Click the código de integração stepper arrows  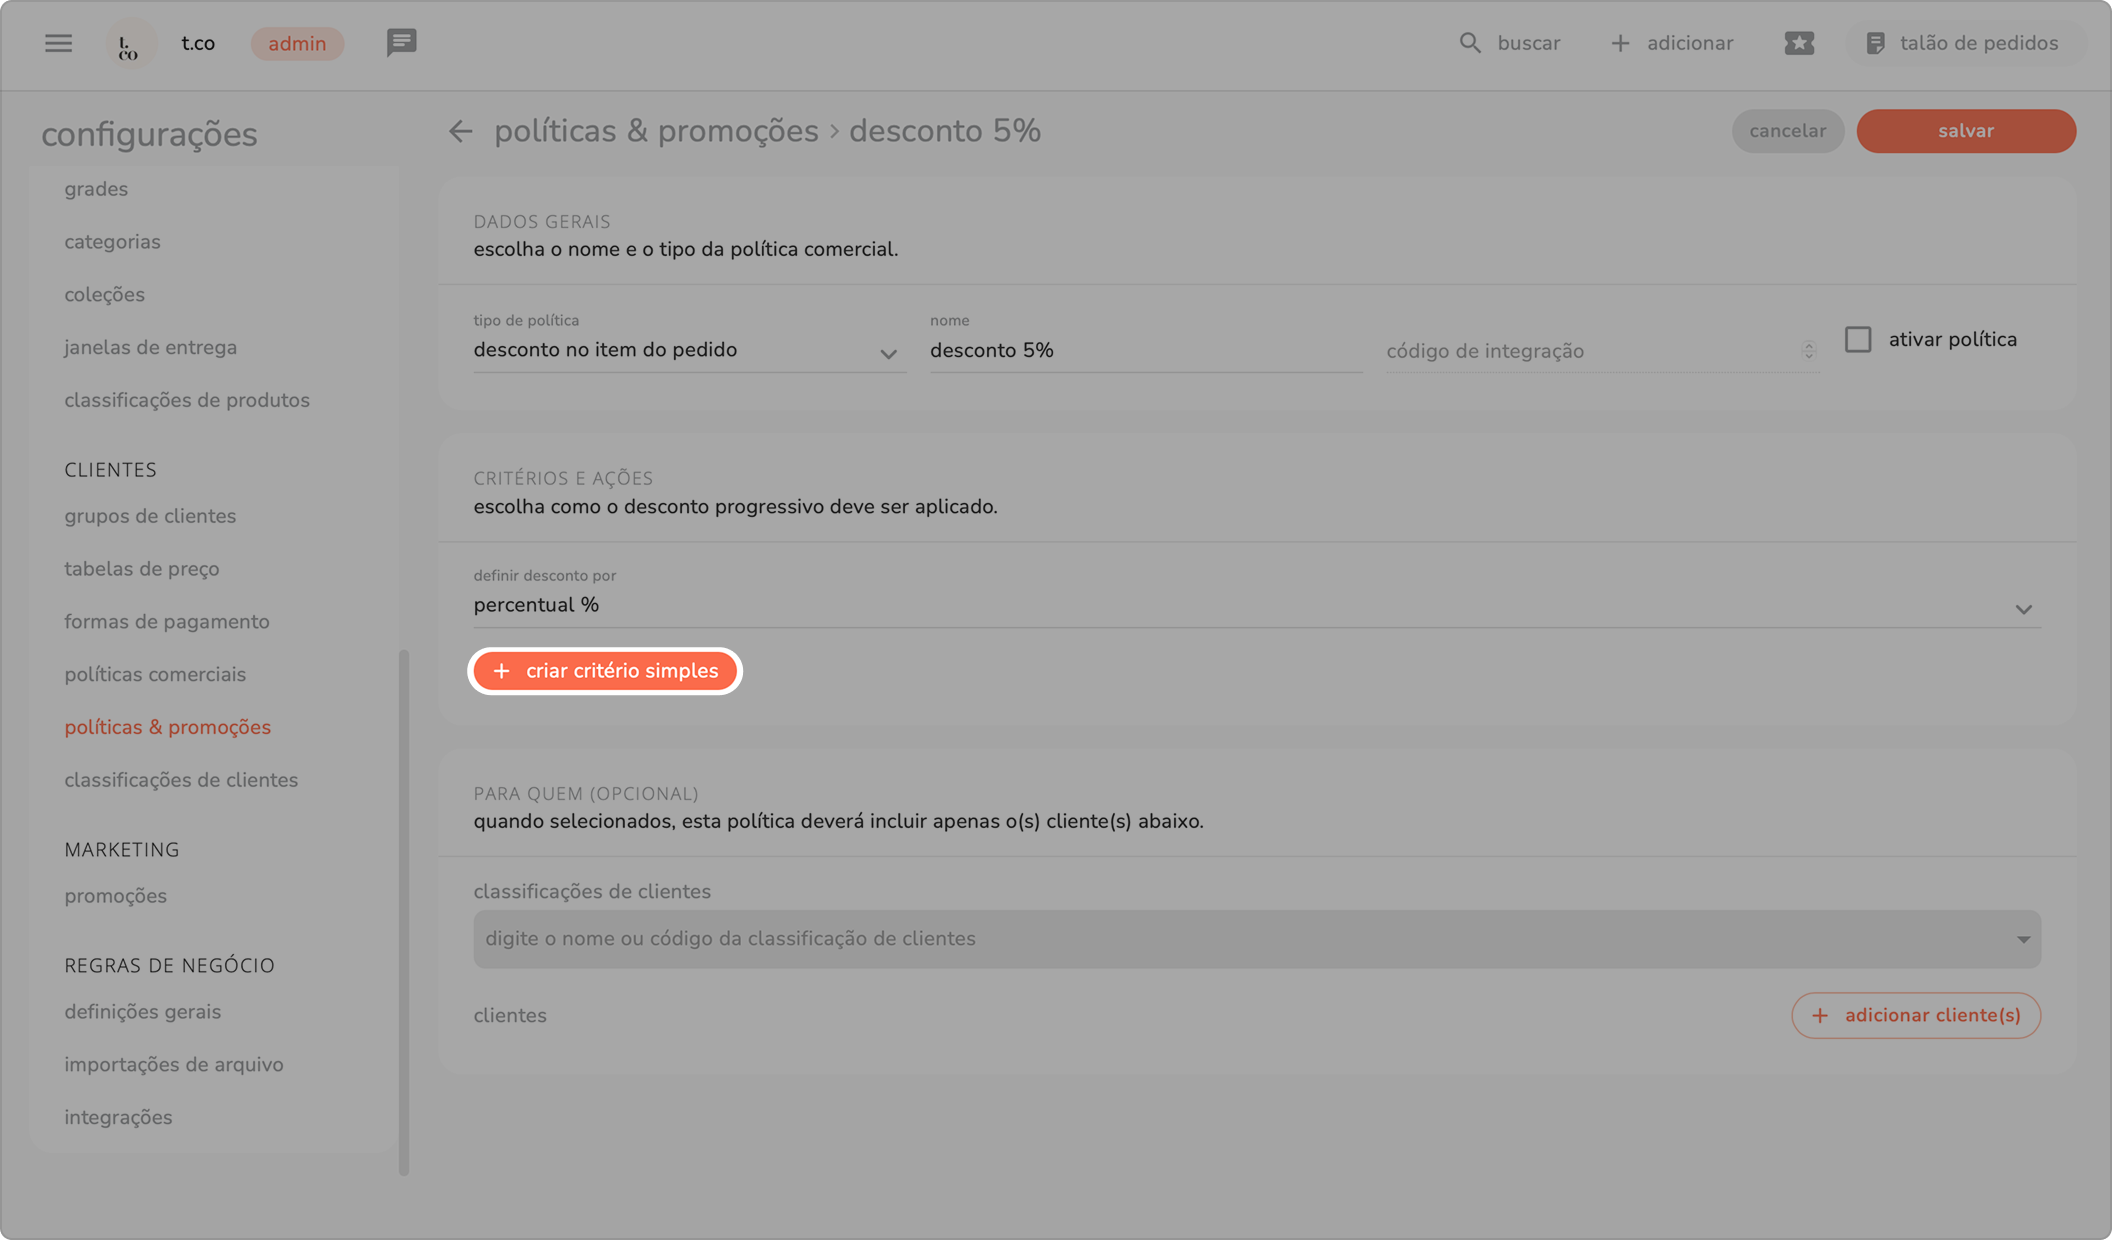pyautogui.click(x=1808, y=350)
